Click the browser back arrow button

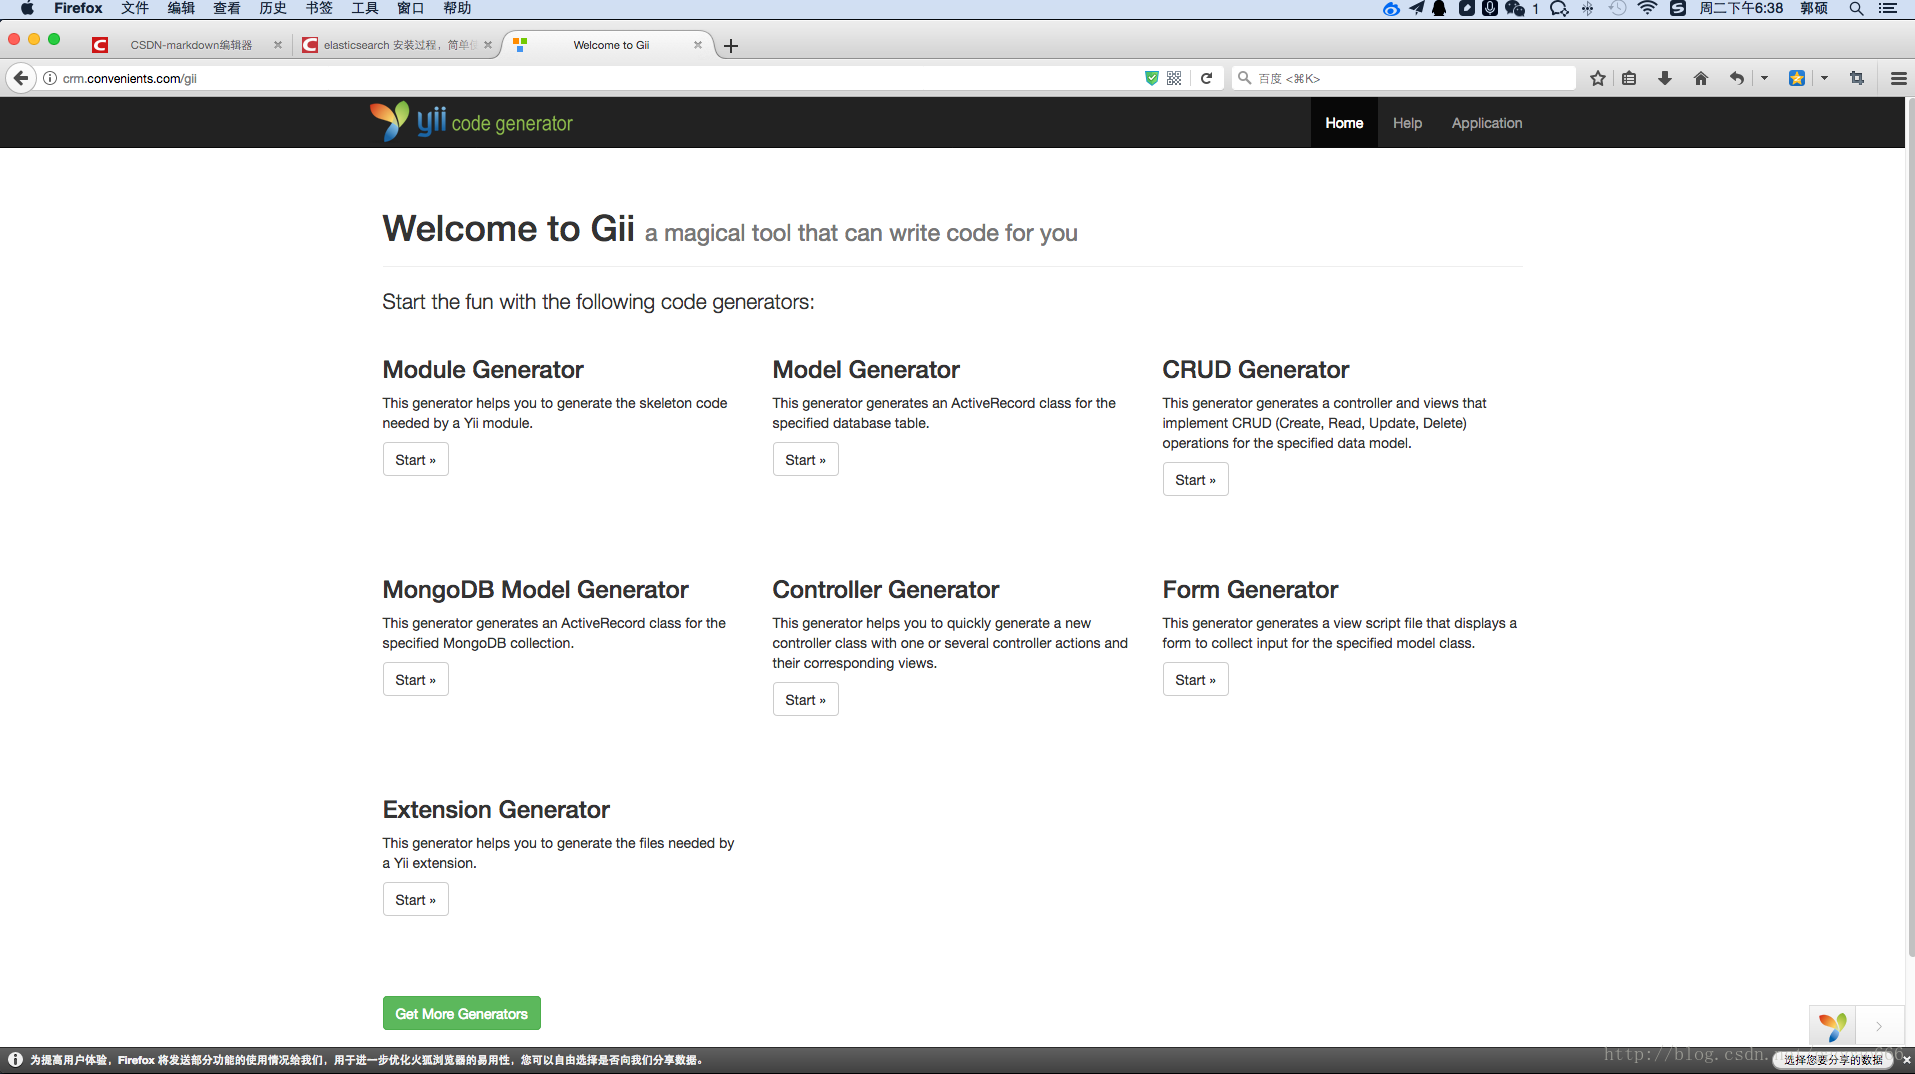[x=21, y=78]
